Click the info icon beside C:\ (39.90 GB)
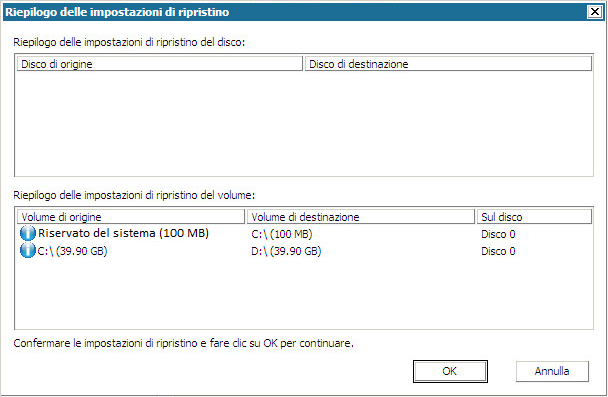This screenshot has width=608, height=397. click(x=28, y=250)
